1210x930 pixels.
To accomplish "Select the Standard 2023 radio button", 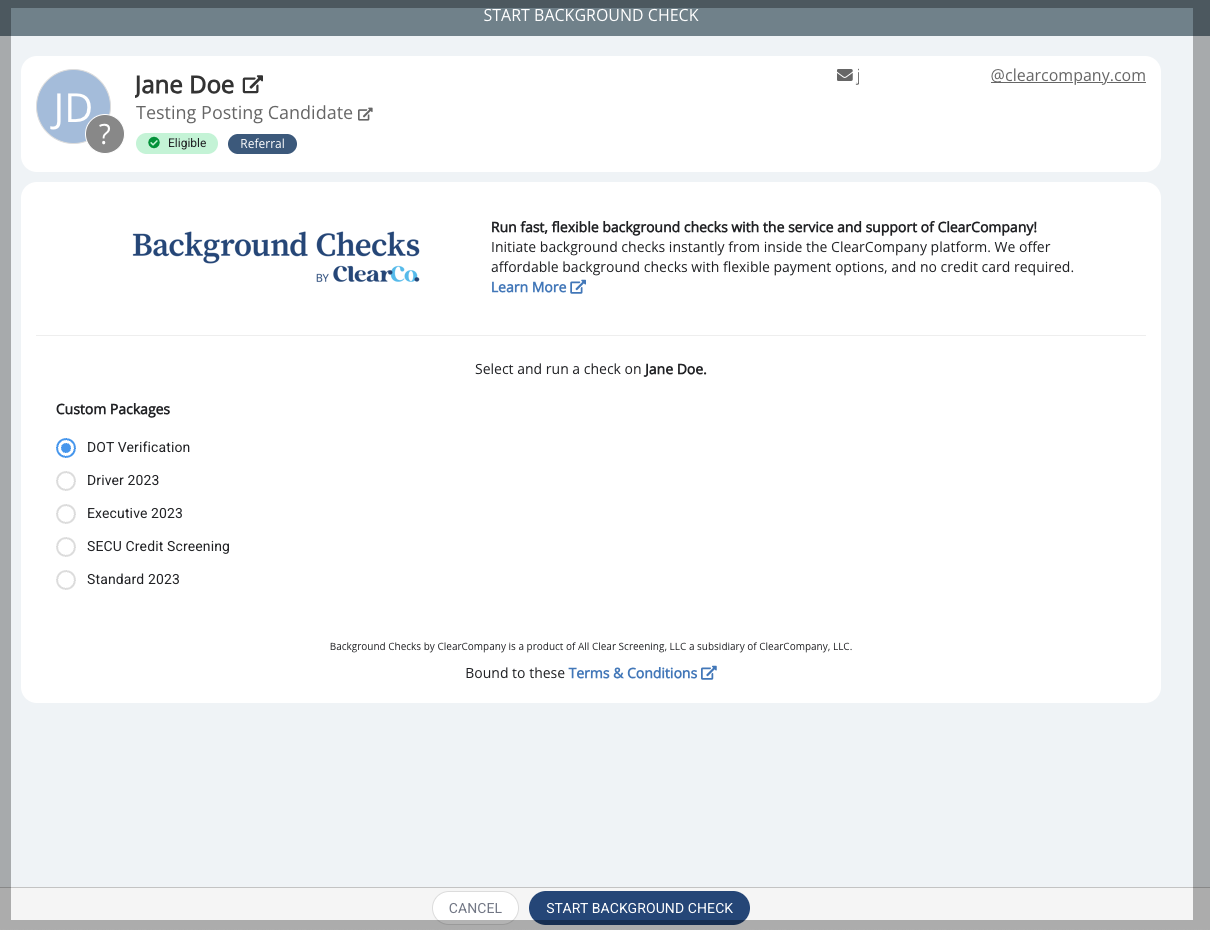I will tap(66, 579).
